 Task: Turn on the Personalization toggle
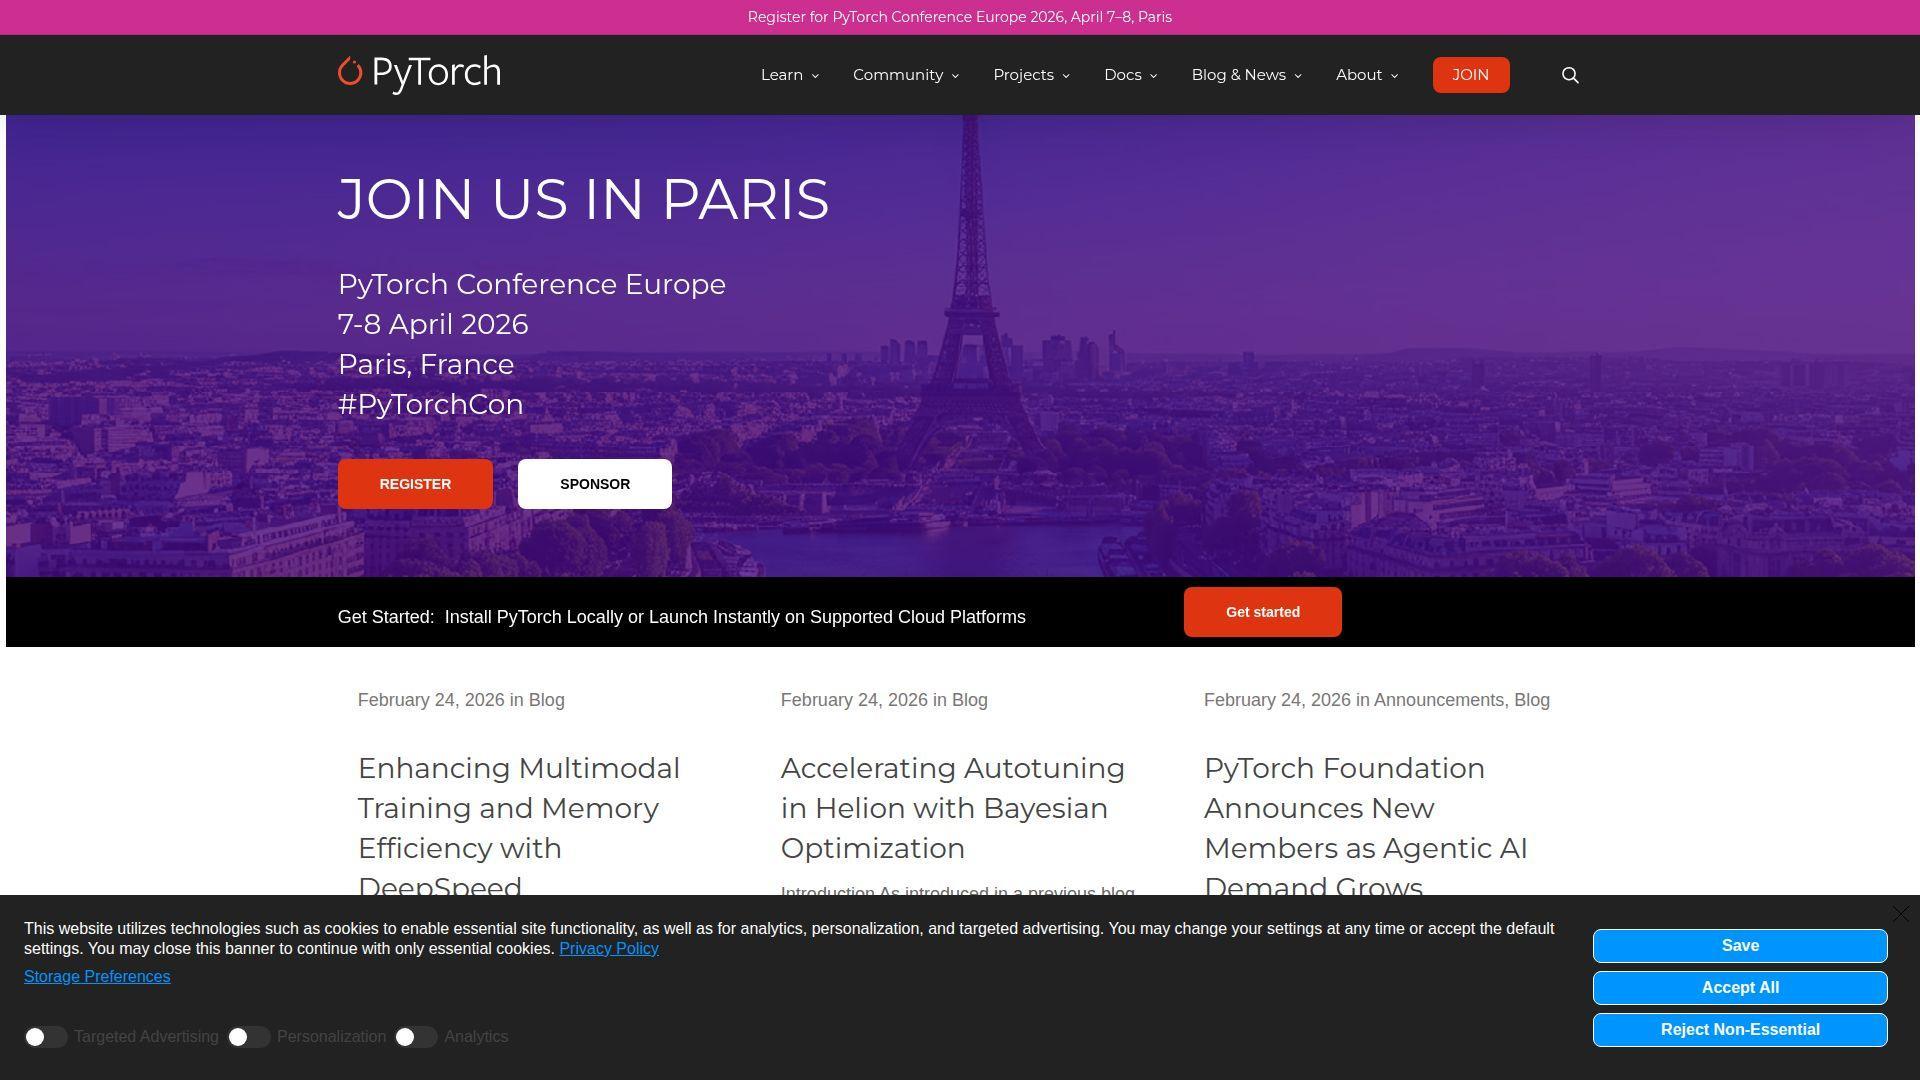248,1037
